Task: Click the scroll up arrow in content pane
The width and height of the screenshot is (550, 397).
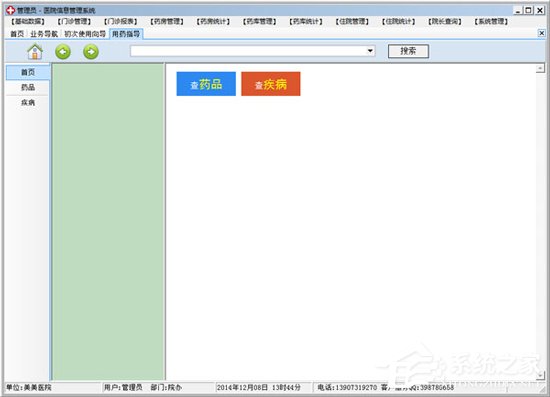Action: click(541, 68)
